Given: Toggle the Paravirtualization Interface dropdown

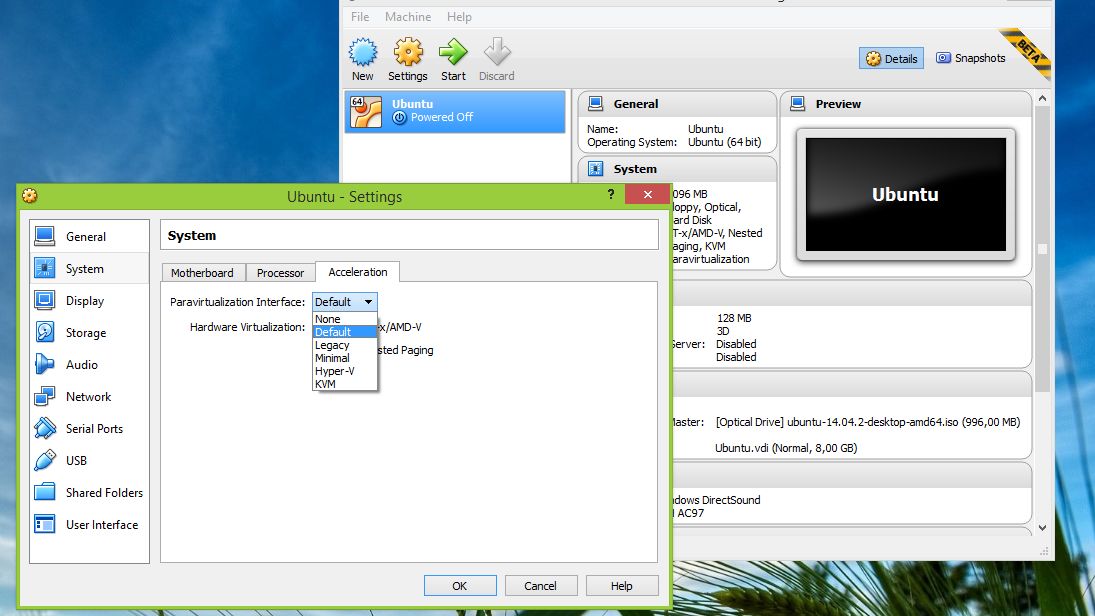Looking at the screenshot, I should [345, 302].
